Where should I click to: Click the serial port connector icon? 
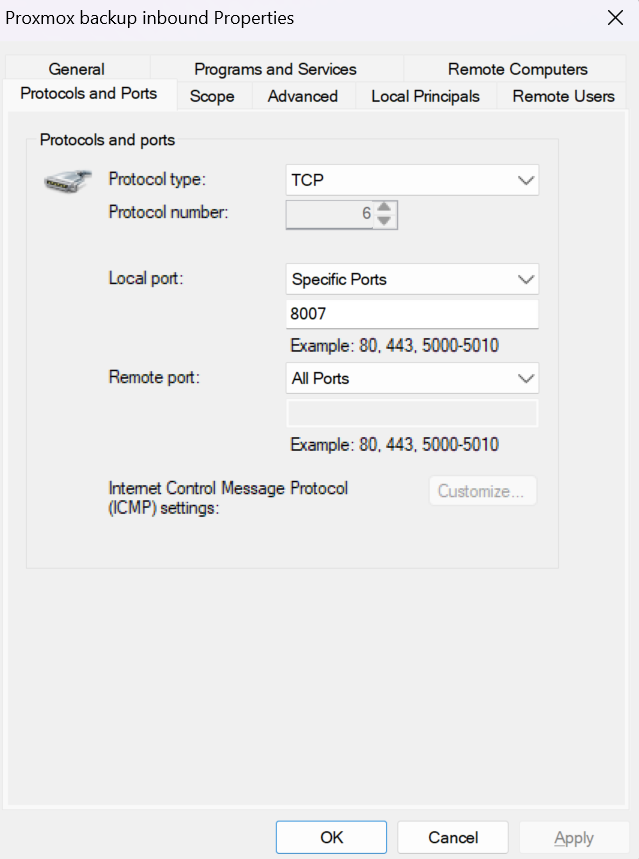(x=69, y=183)
